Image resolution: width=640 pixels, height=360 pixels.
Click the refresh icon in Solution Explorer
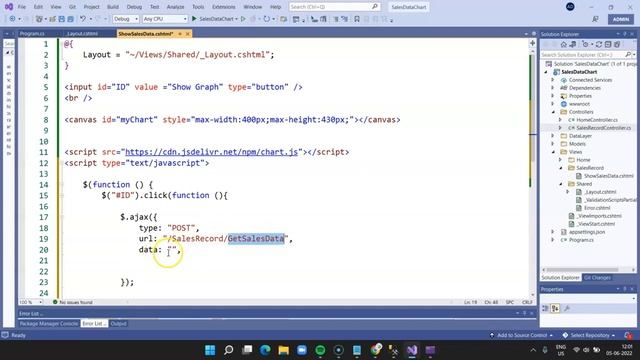point(599,44)
